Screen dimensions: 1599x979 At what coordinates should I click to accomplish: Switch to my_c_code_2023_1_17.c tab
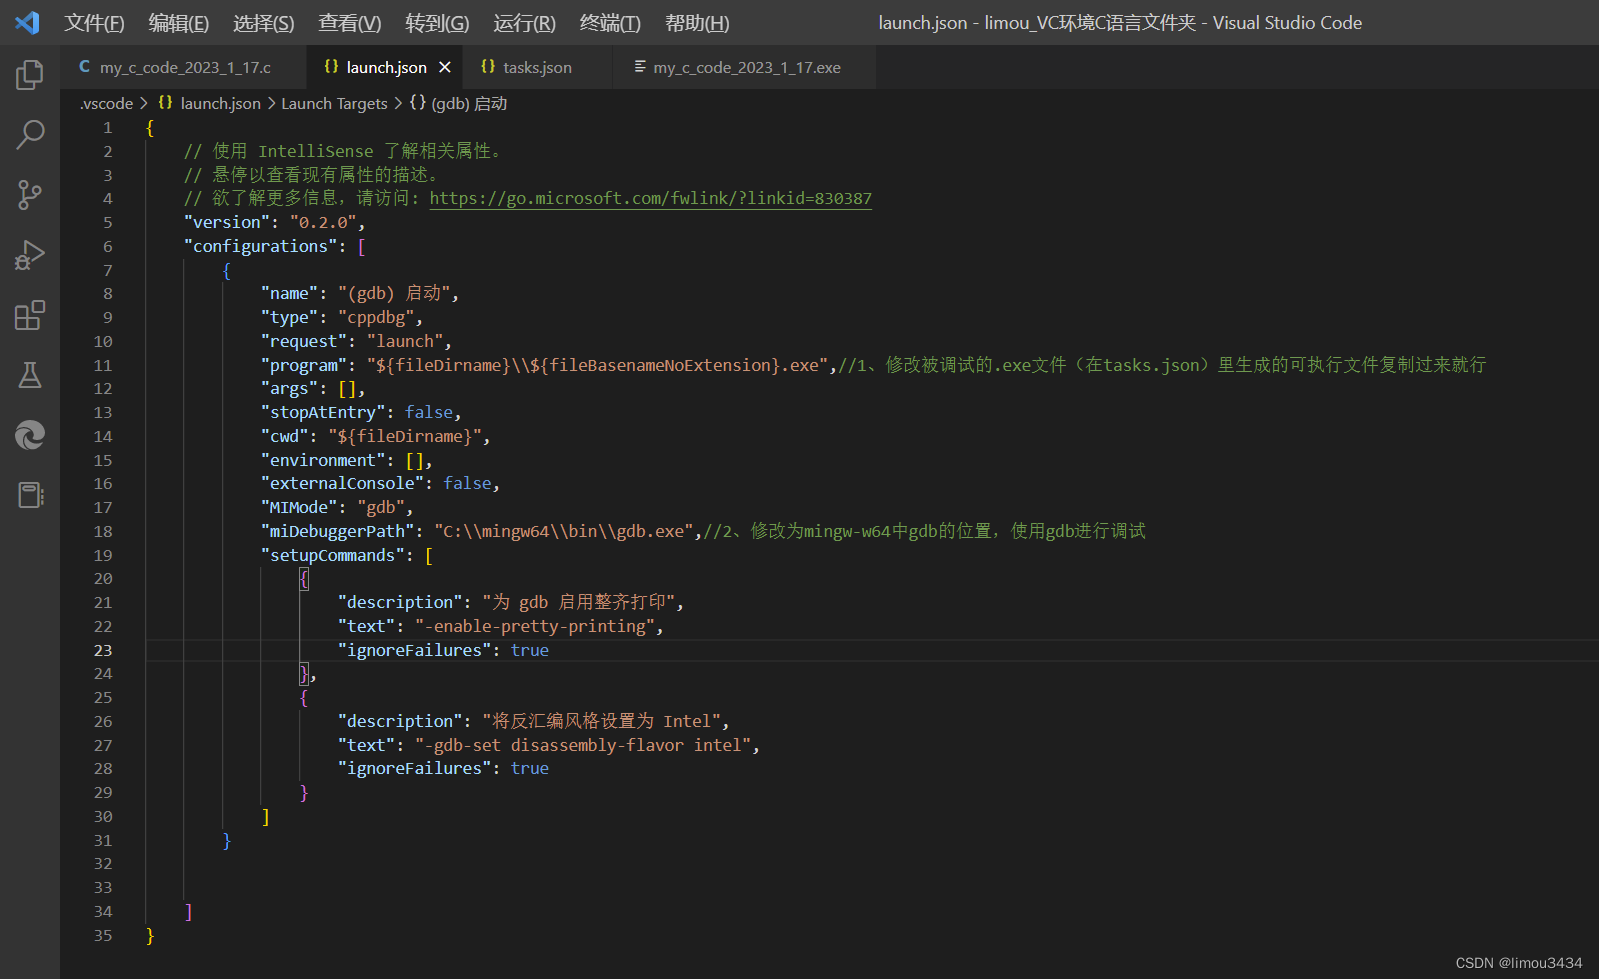click(185, 67)
